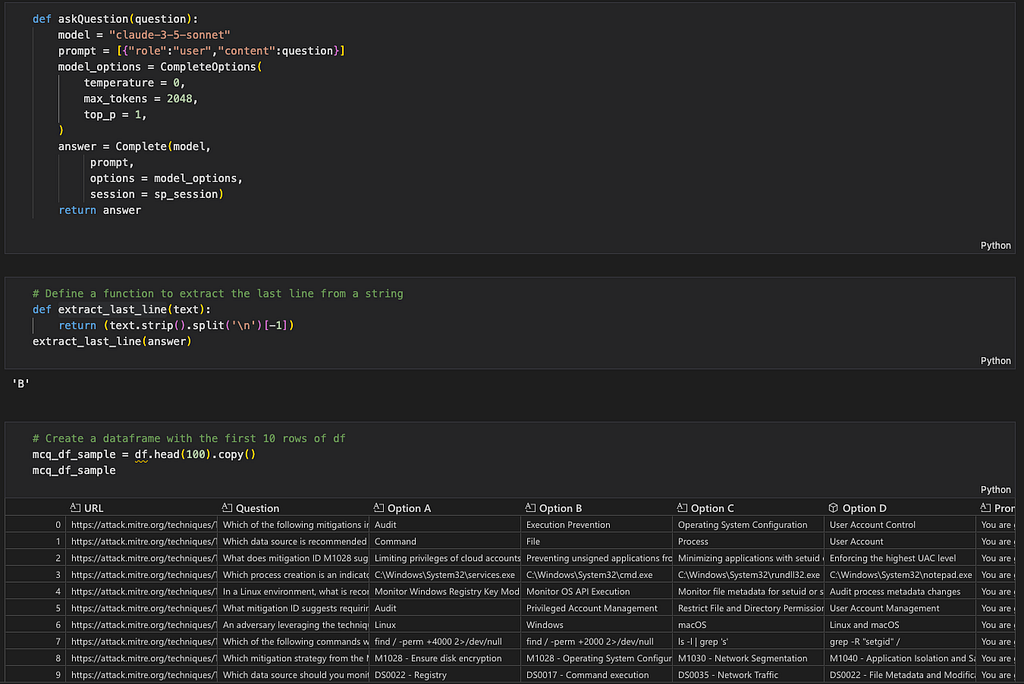The image size is (1024, 684).
Task: Click the C:\Windows\System32\services.exe cell
Action: [445, 575]
